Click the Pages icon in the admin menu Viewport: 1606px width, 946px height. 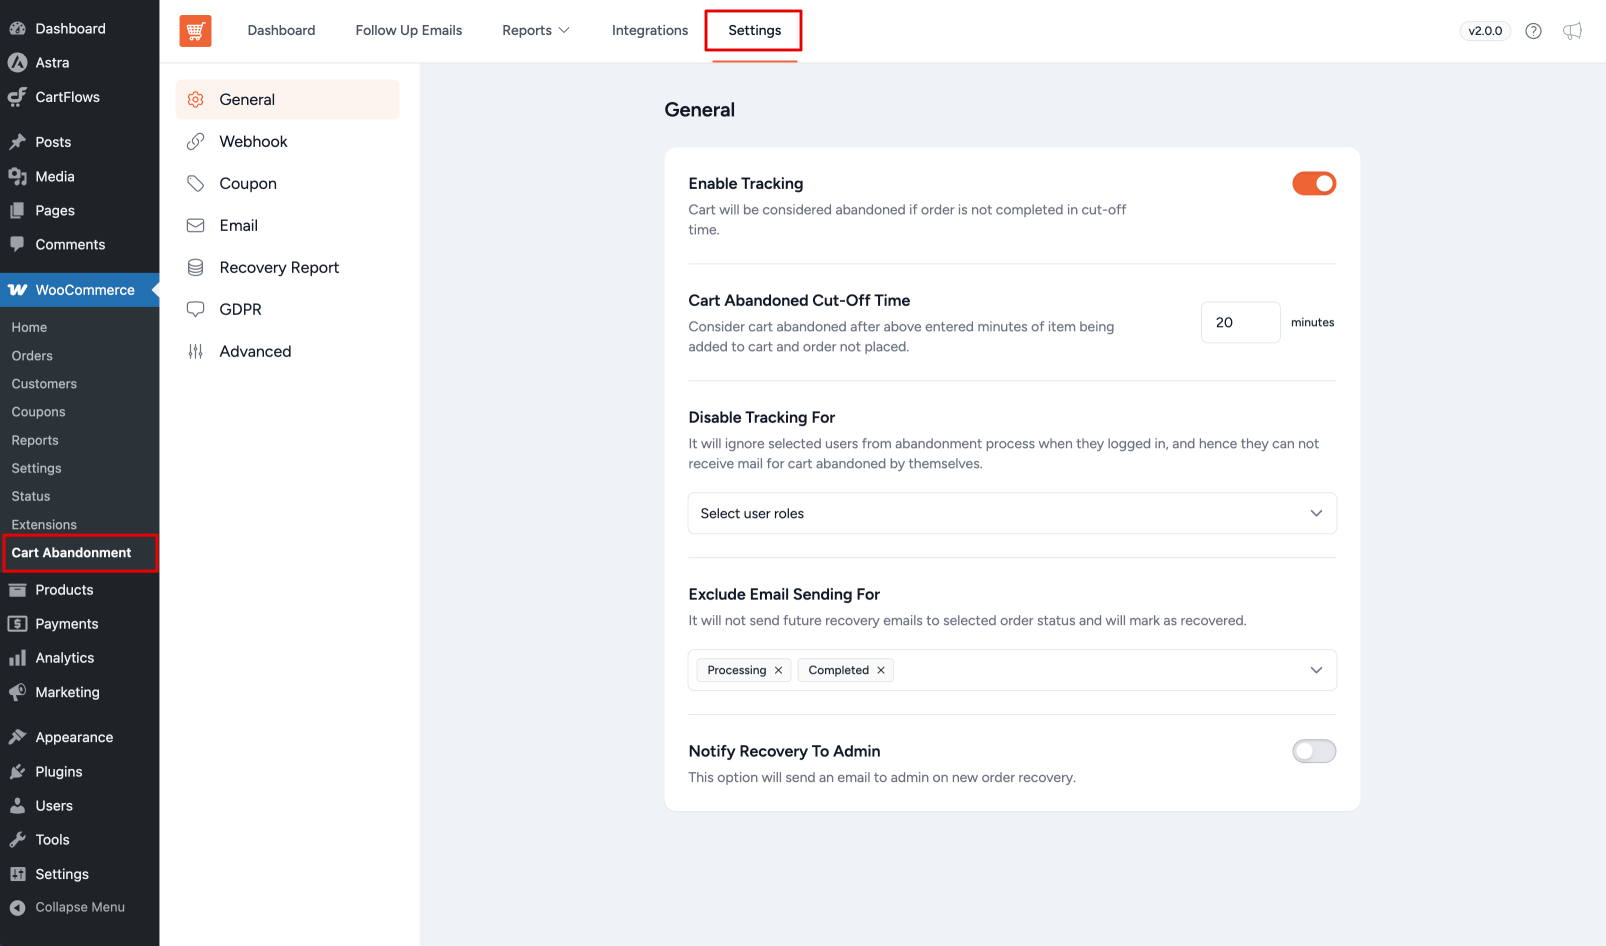(x=17, y=211)
